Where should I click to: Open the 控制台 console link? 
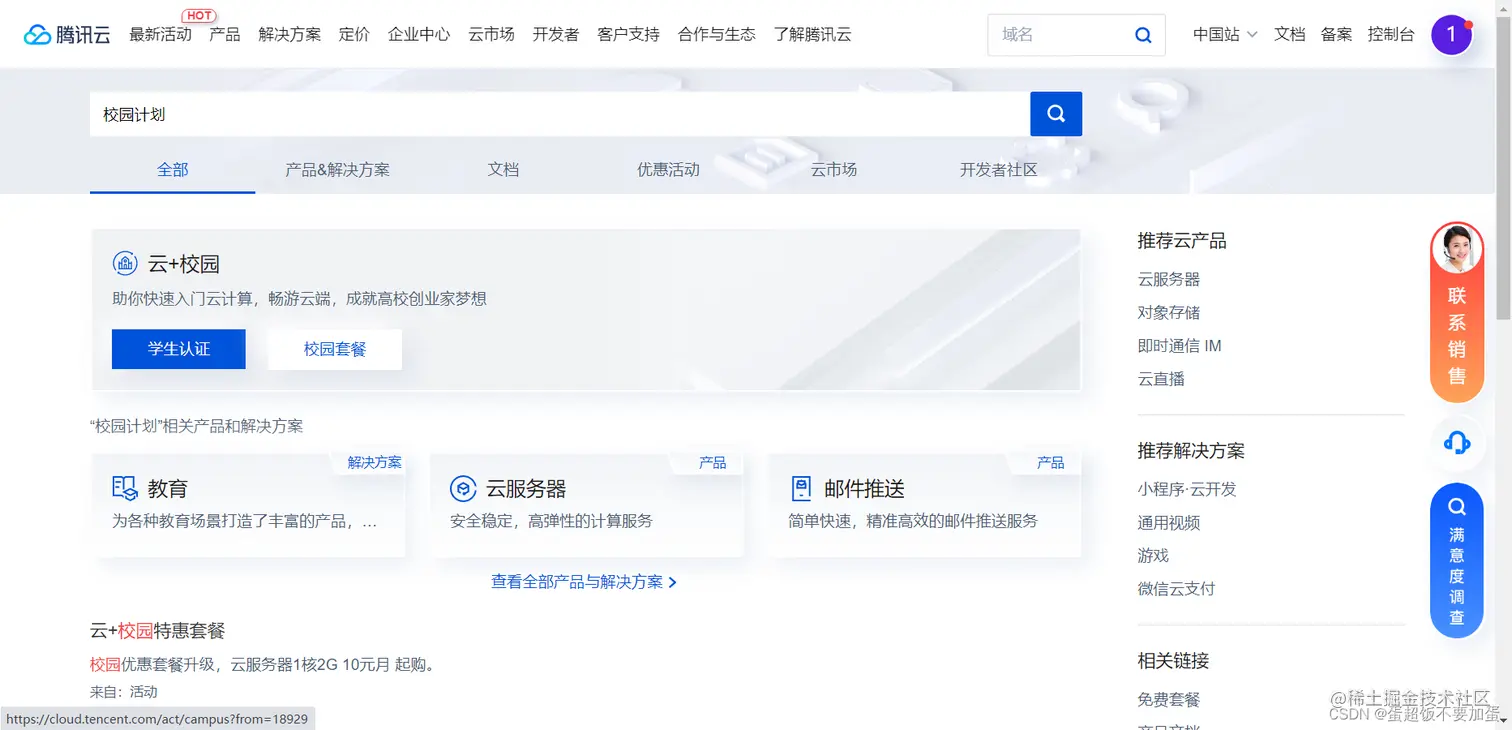[x=1391, y=34]
